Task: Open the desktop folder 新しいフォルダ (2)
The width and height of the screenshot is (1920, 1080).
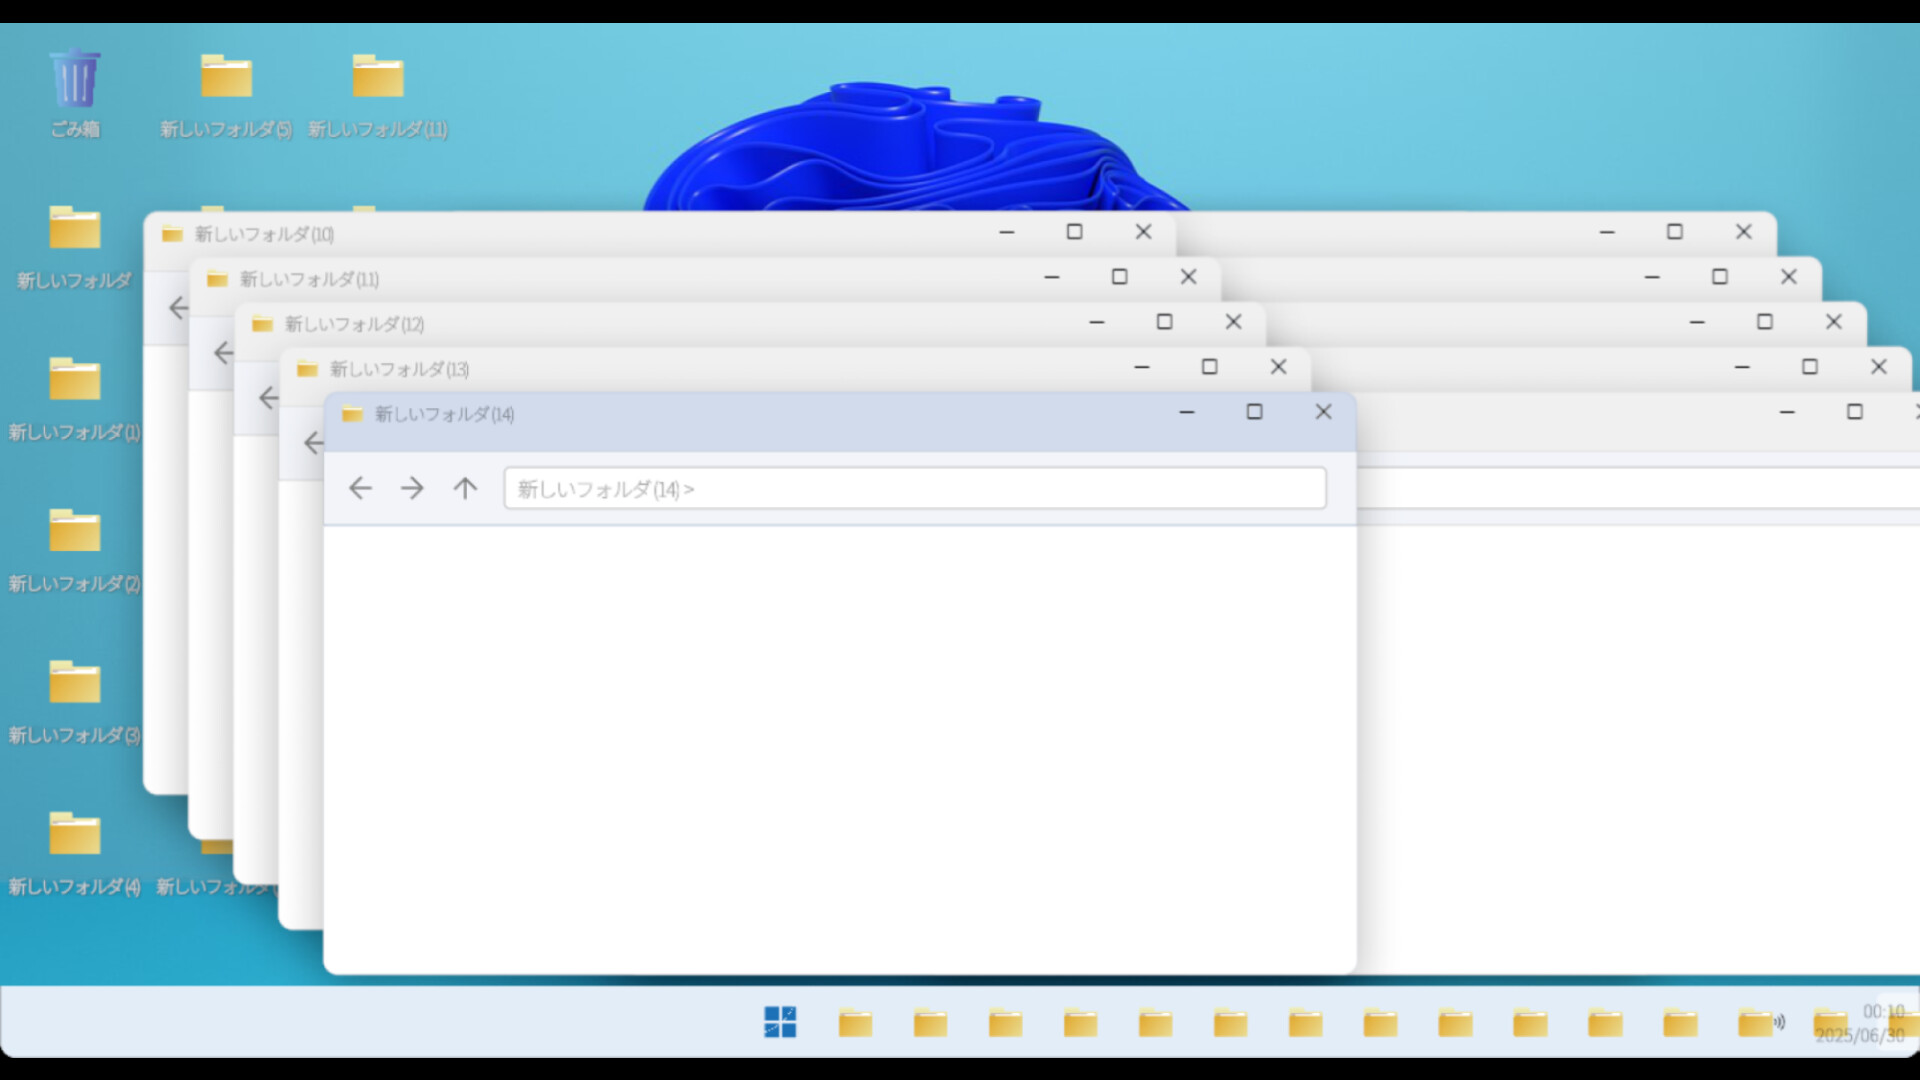Action: [72, 531]
